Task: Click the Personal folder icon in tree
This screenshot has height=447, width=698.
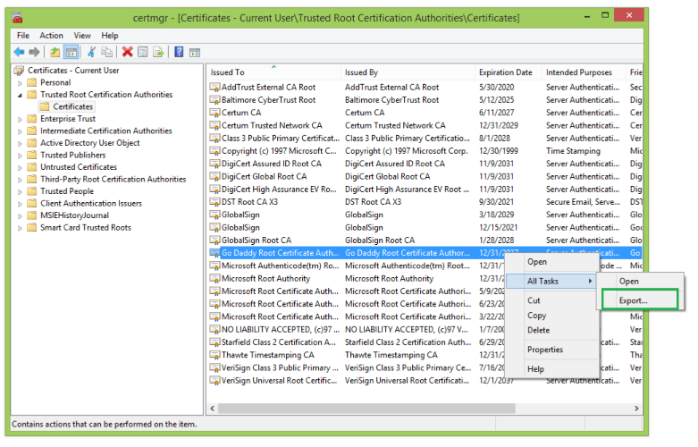Action: 32,82
